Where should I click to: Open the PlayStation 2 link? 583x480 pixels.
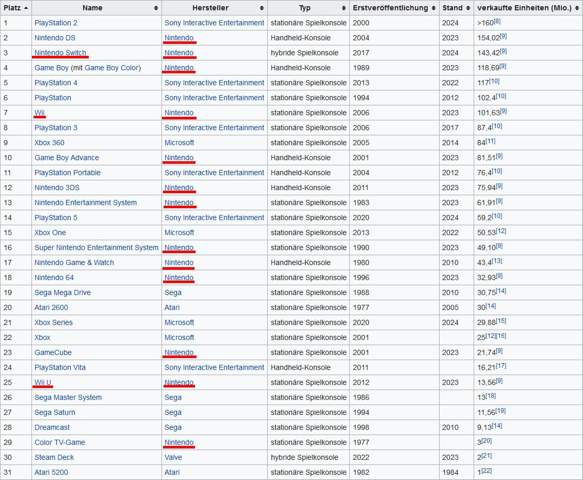point(56,23)
